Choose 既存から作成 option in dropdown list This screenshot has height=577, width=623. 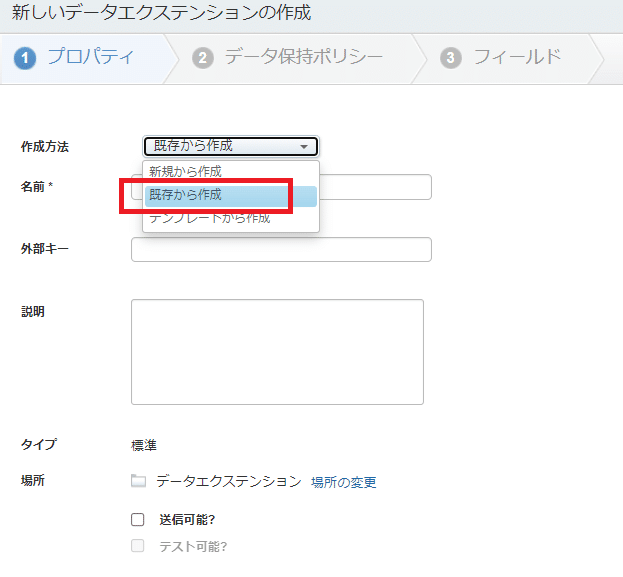230,196
